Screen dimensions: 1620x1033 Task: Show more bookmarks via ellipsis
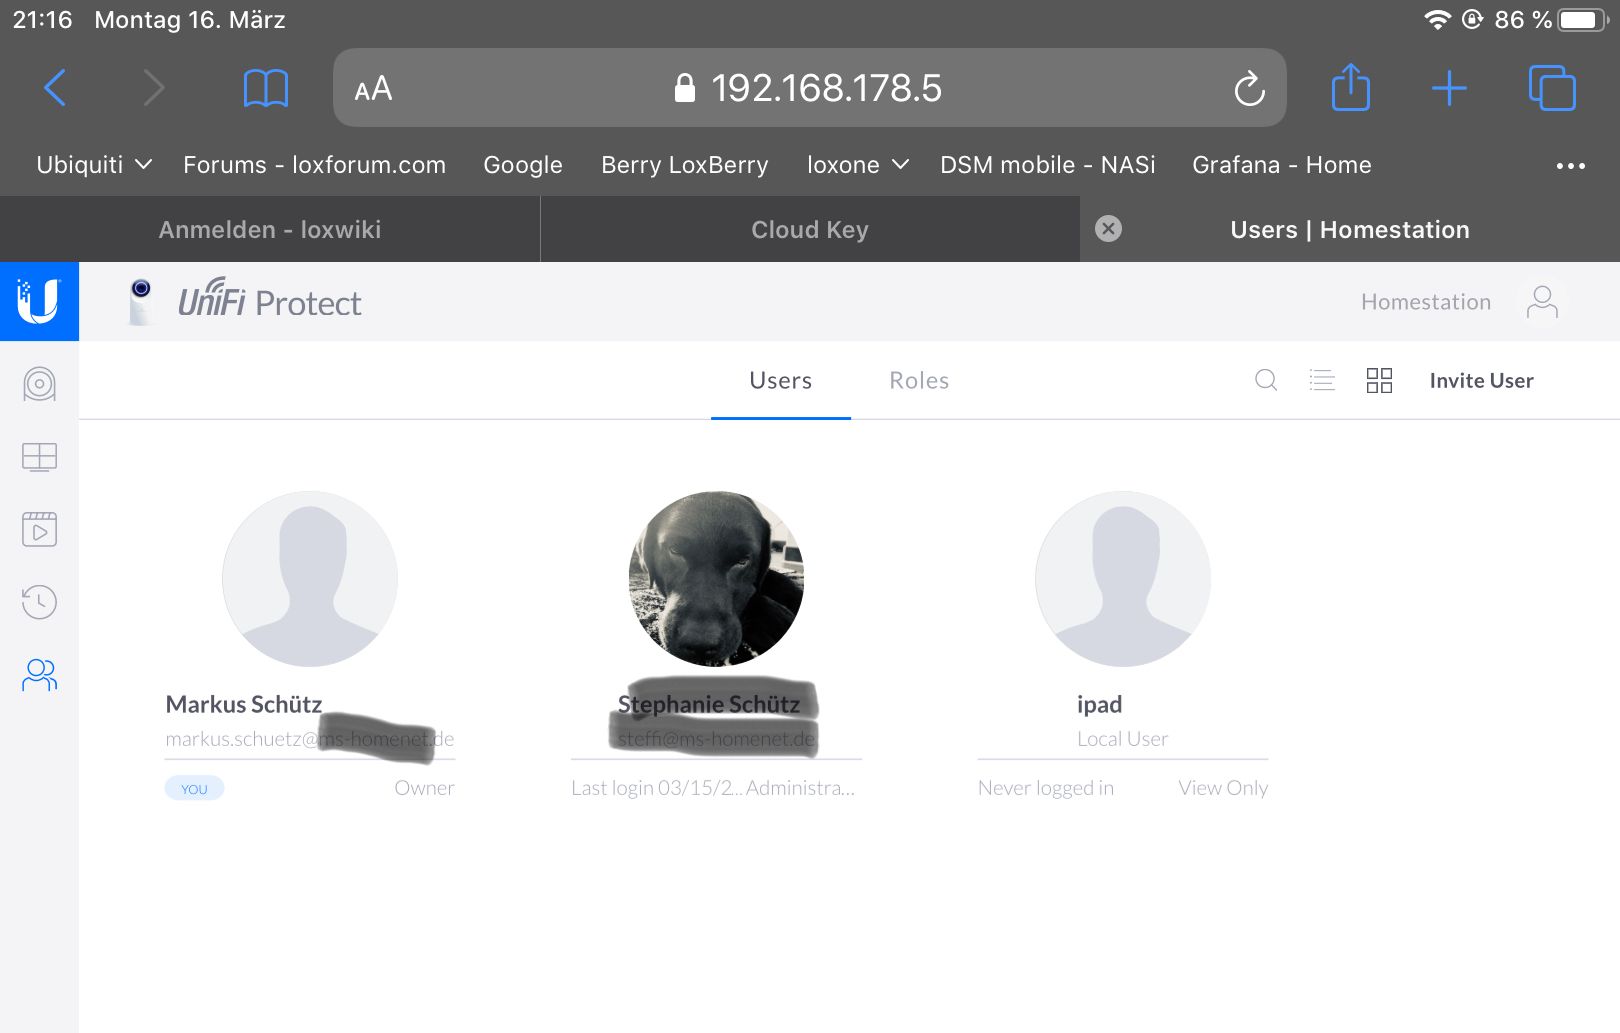point(1570,166)
